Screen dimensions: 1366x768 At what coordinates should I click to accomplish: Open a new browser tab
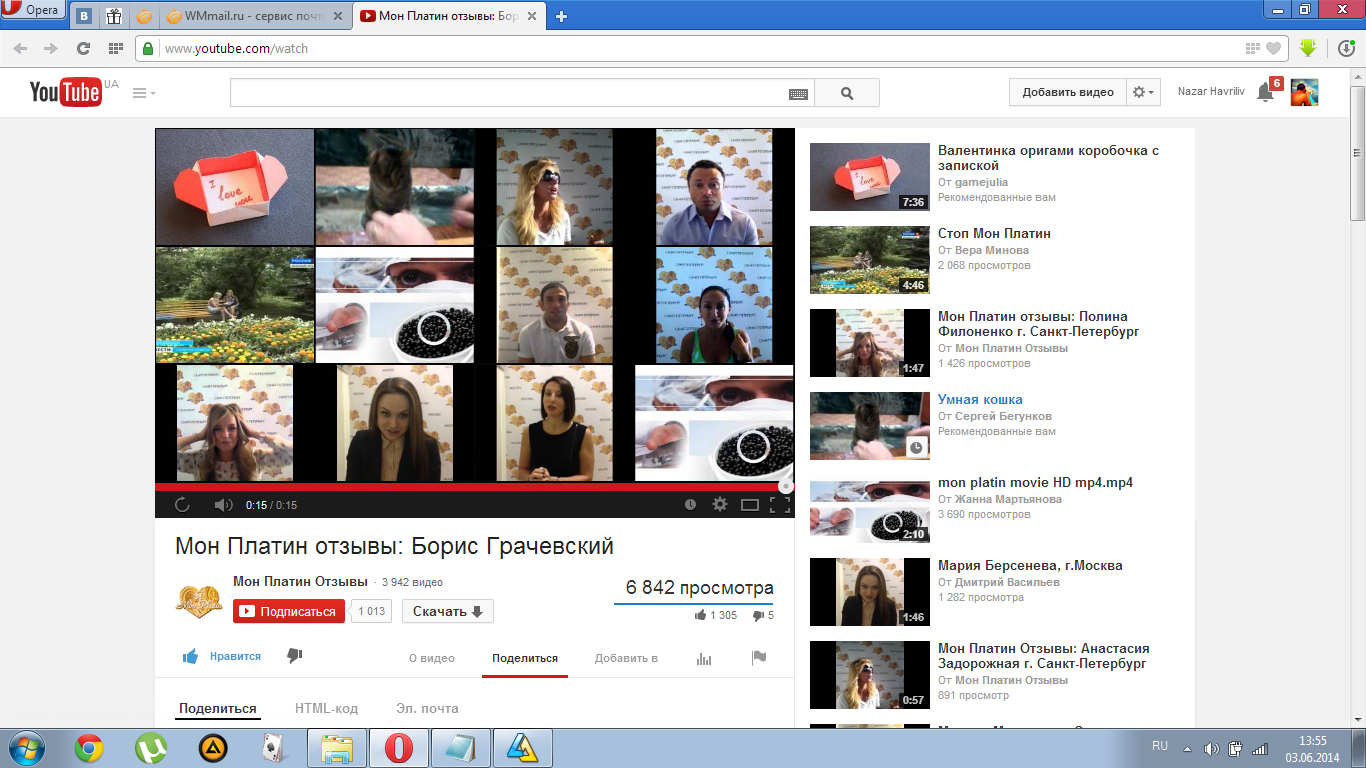[562, 16]
